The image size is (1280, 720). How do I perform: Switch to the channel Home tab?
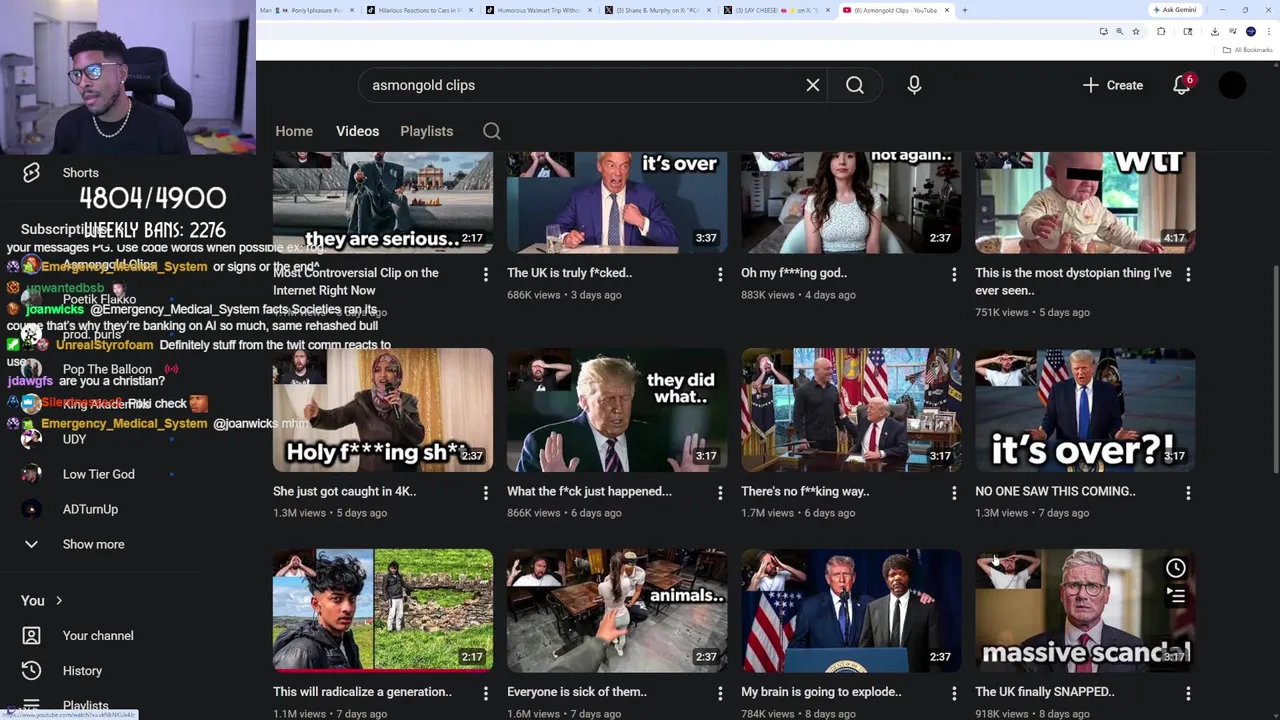[294, 131]
